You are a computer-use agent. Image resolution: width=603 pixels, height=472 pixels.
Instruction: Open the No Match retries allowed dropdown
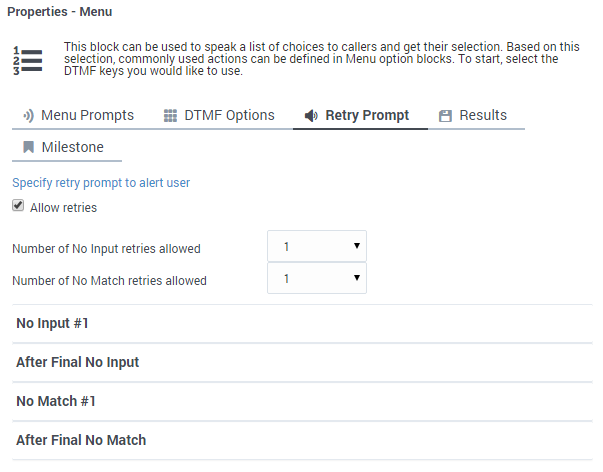point(316,278)
